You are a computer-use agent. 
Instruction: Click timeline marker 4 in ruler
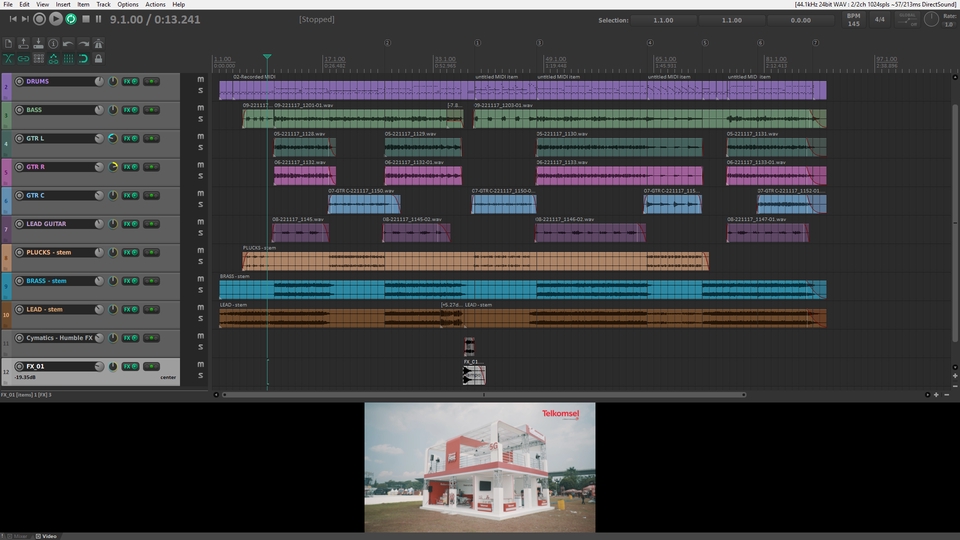[650, 43]
